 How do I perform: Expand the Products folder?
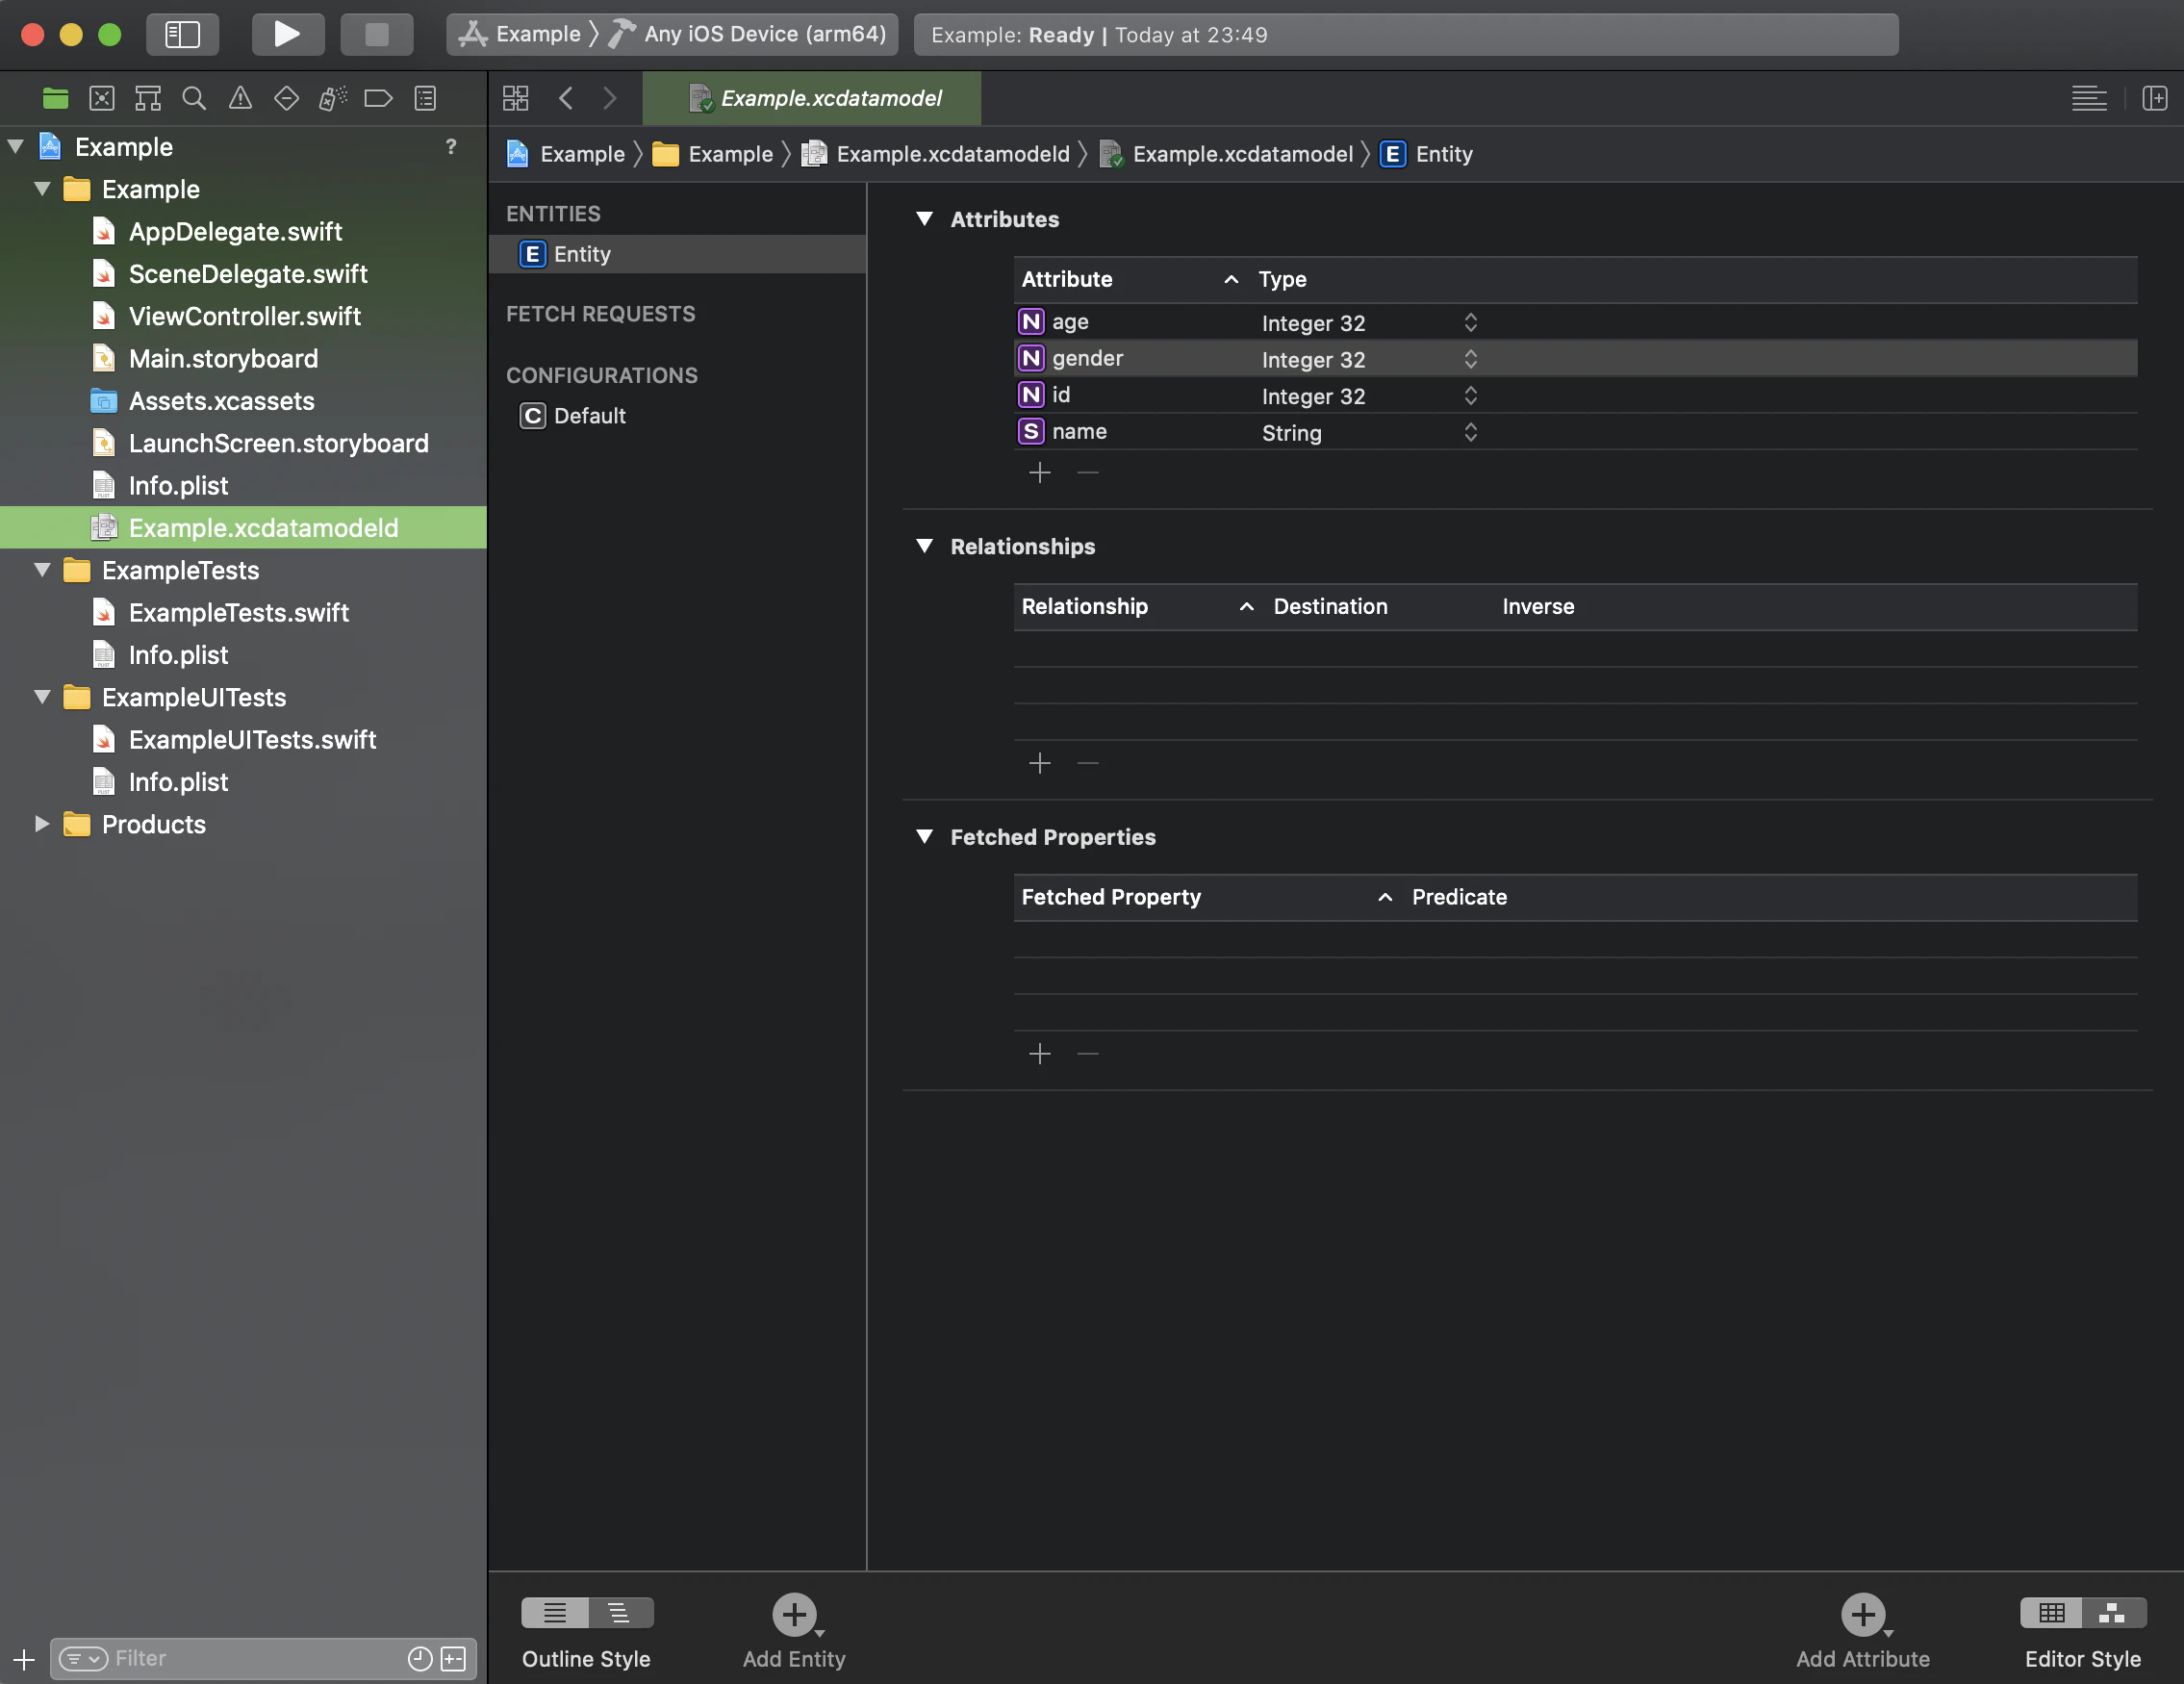(x=42, y=824)
